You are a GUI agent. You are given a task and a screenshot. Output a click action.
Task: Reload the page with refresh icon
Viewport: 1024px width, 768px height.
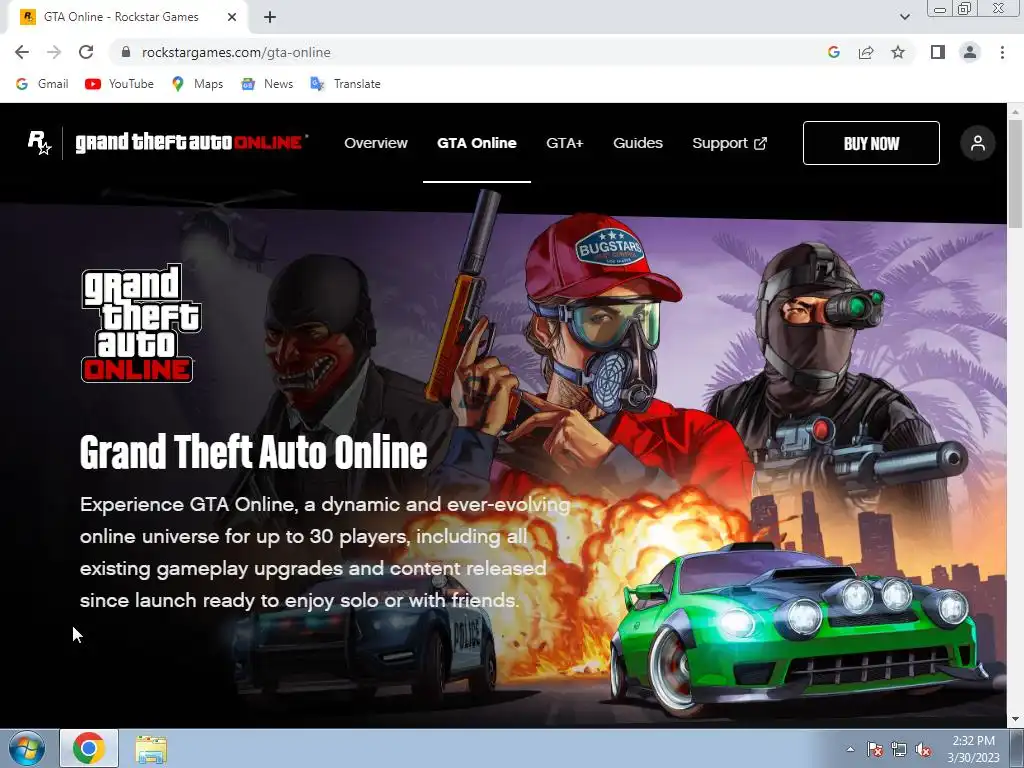pos(86,52)
